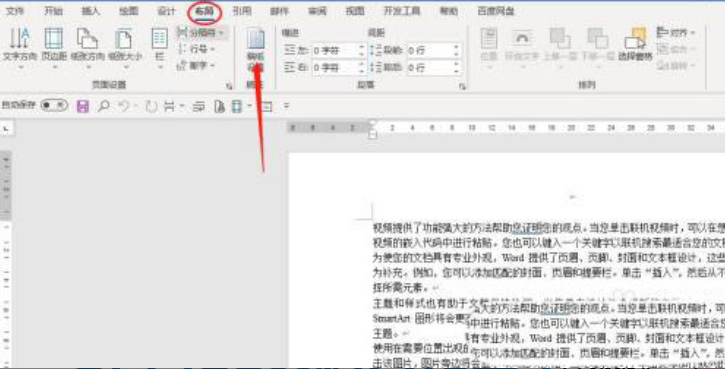Screen dimensions: 725x369
Task: Click the purple Save icon in quick access
Action: (x=83, y=106)
